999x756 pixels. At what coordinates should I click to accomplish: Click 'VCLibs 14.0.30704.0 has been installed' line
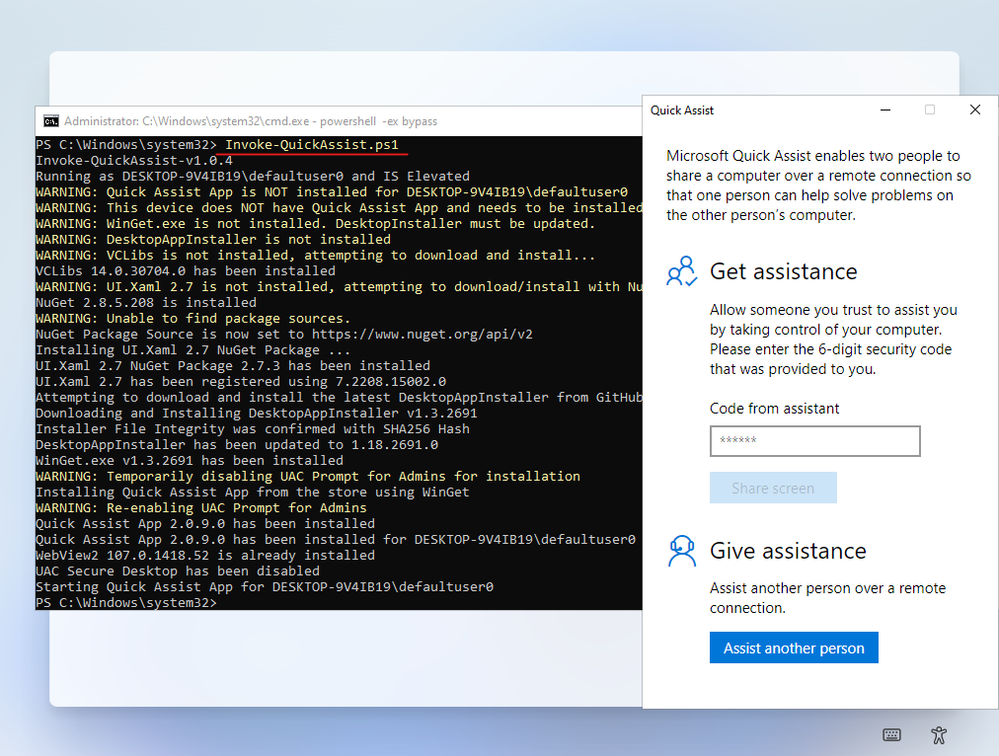pyautogui.click(x=185, y=271)
